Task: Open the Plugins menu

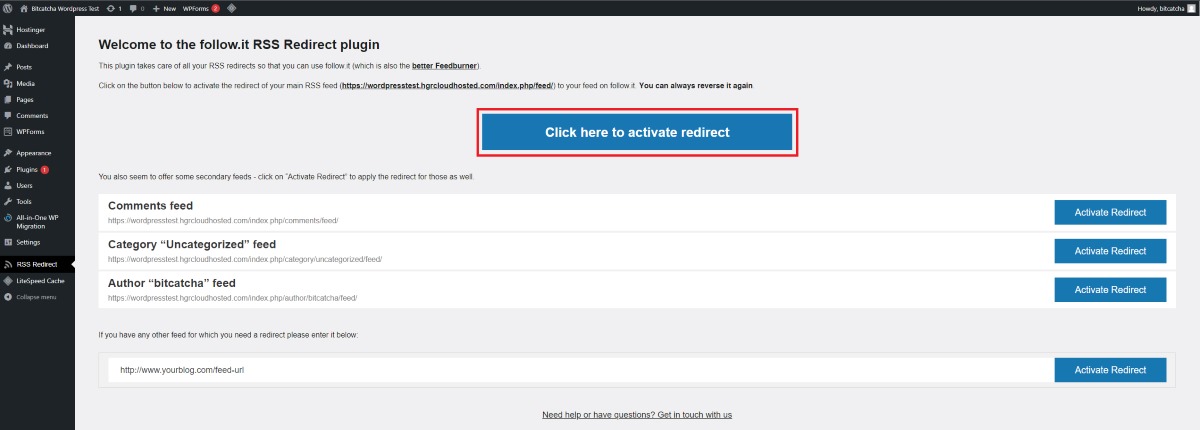Action: pos(37,169)
